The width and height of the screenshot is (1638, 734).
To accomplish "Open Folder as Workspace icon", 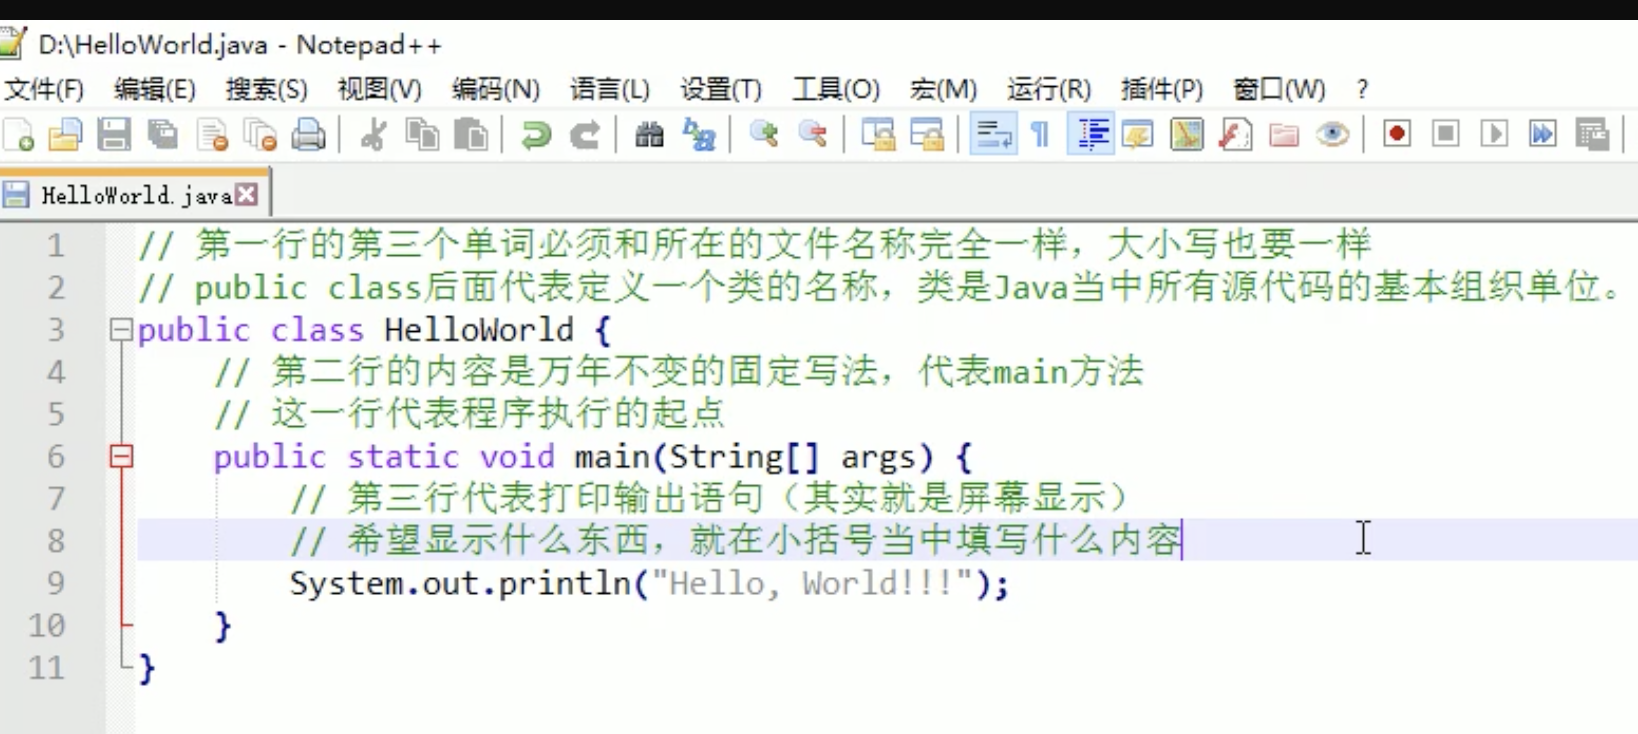I will tap(1284, 134).
